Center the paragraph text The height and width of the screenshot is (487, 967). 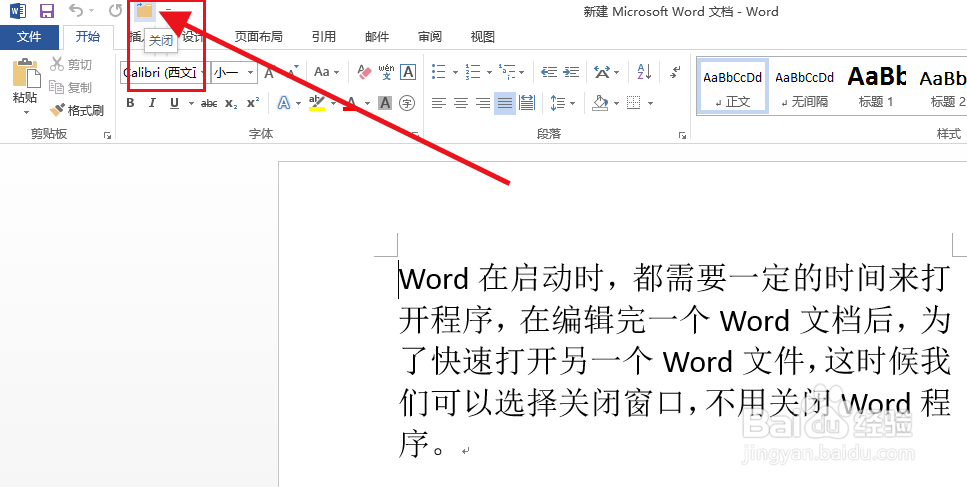pos(461,103)
